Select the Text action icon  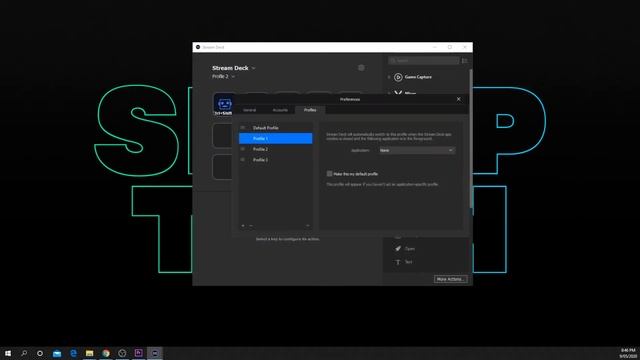tap(398, 262)
